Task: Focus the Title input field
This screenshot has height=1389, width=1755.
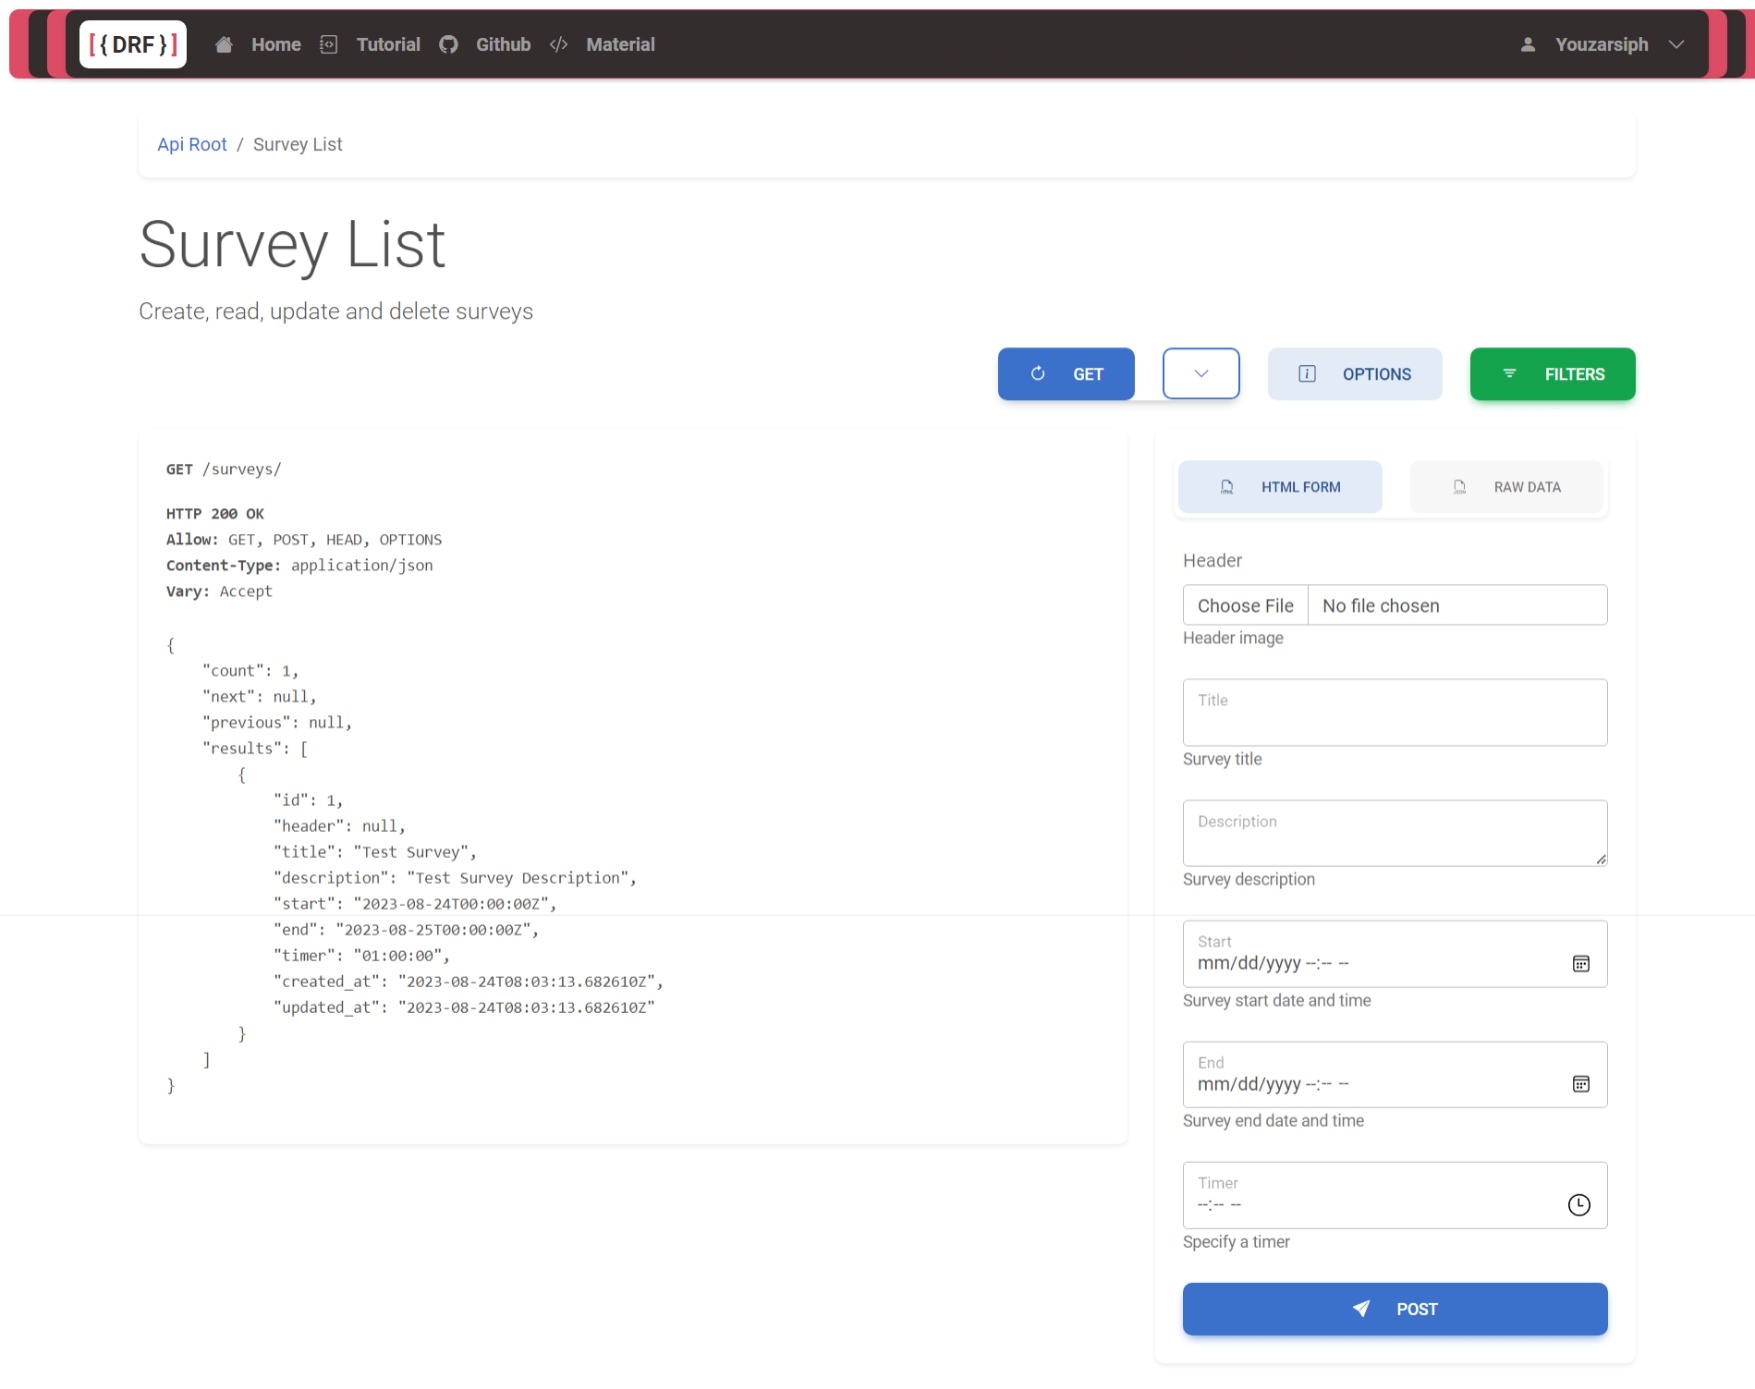Action: (x=1394, y=713)
